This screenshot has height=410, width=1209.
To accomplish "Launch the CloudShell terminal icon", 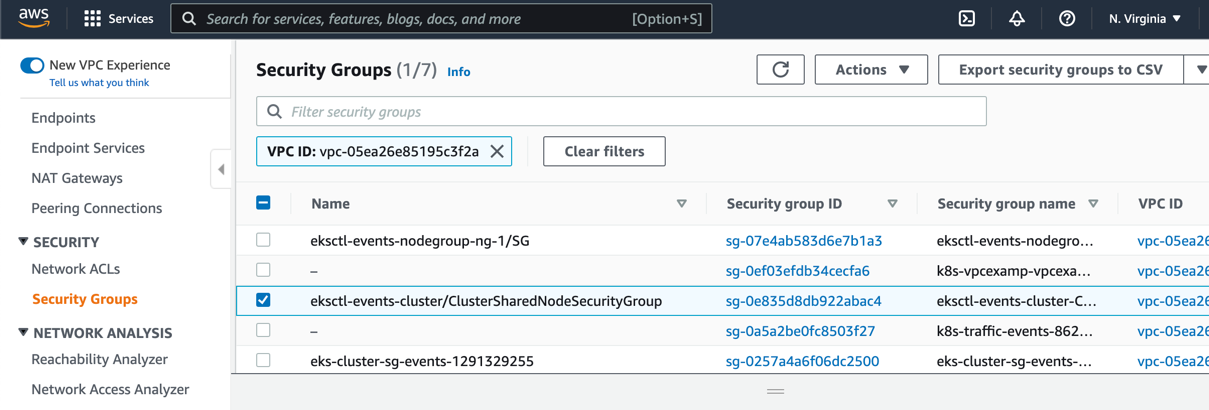I will pyautogui.click(x=967, y=18).
